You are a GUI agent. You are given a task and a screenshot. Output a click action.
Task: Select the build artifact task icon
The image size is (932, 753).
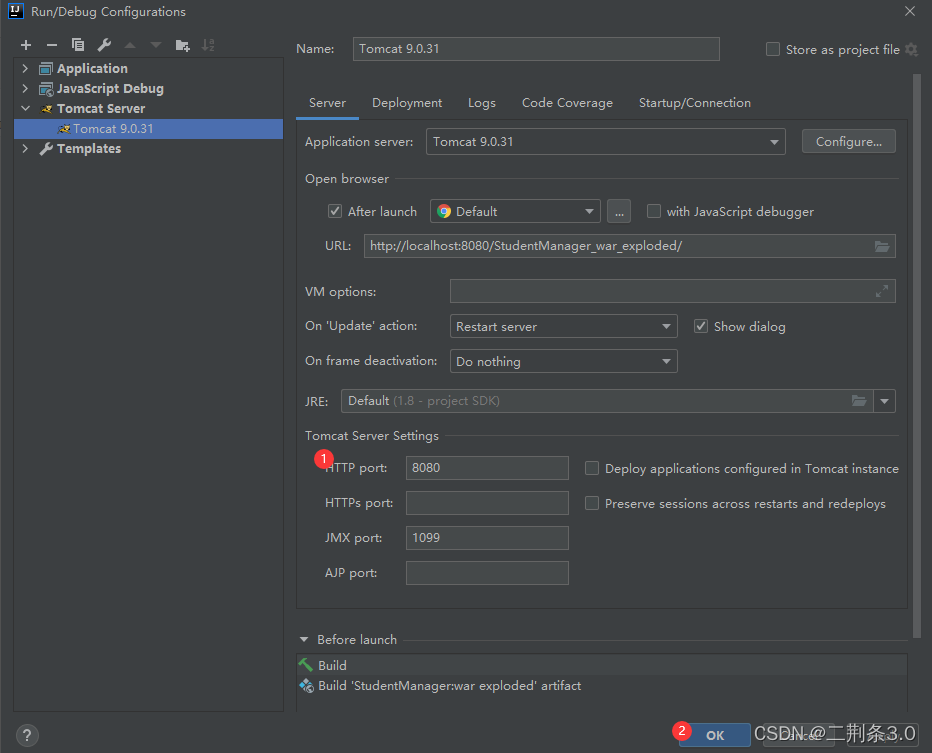point(306,685)
